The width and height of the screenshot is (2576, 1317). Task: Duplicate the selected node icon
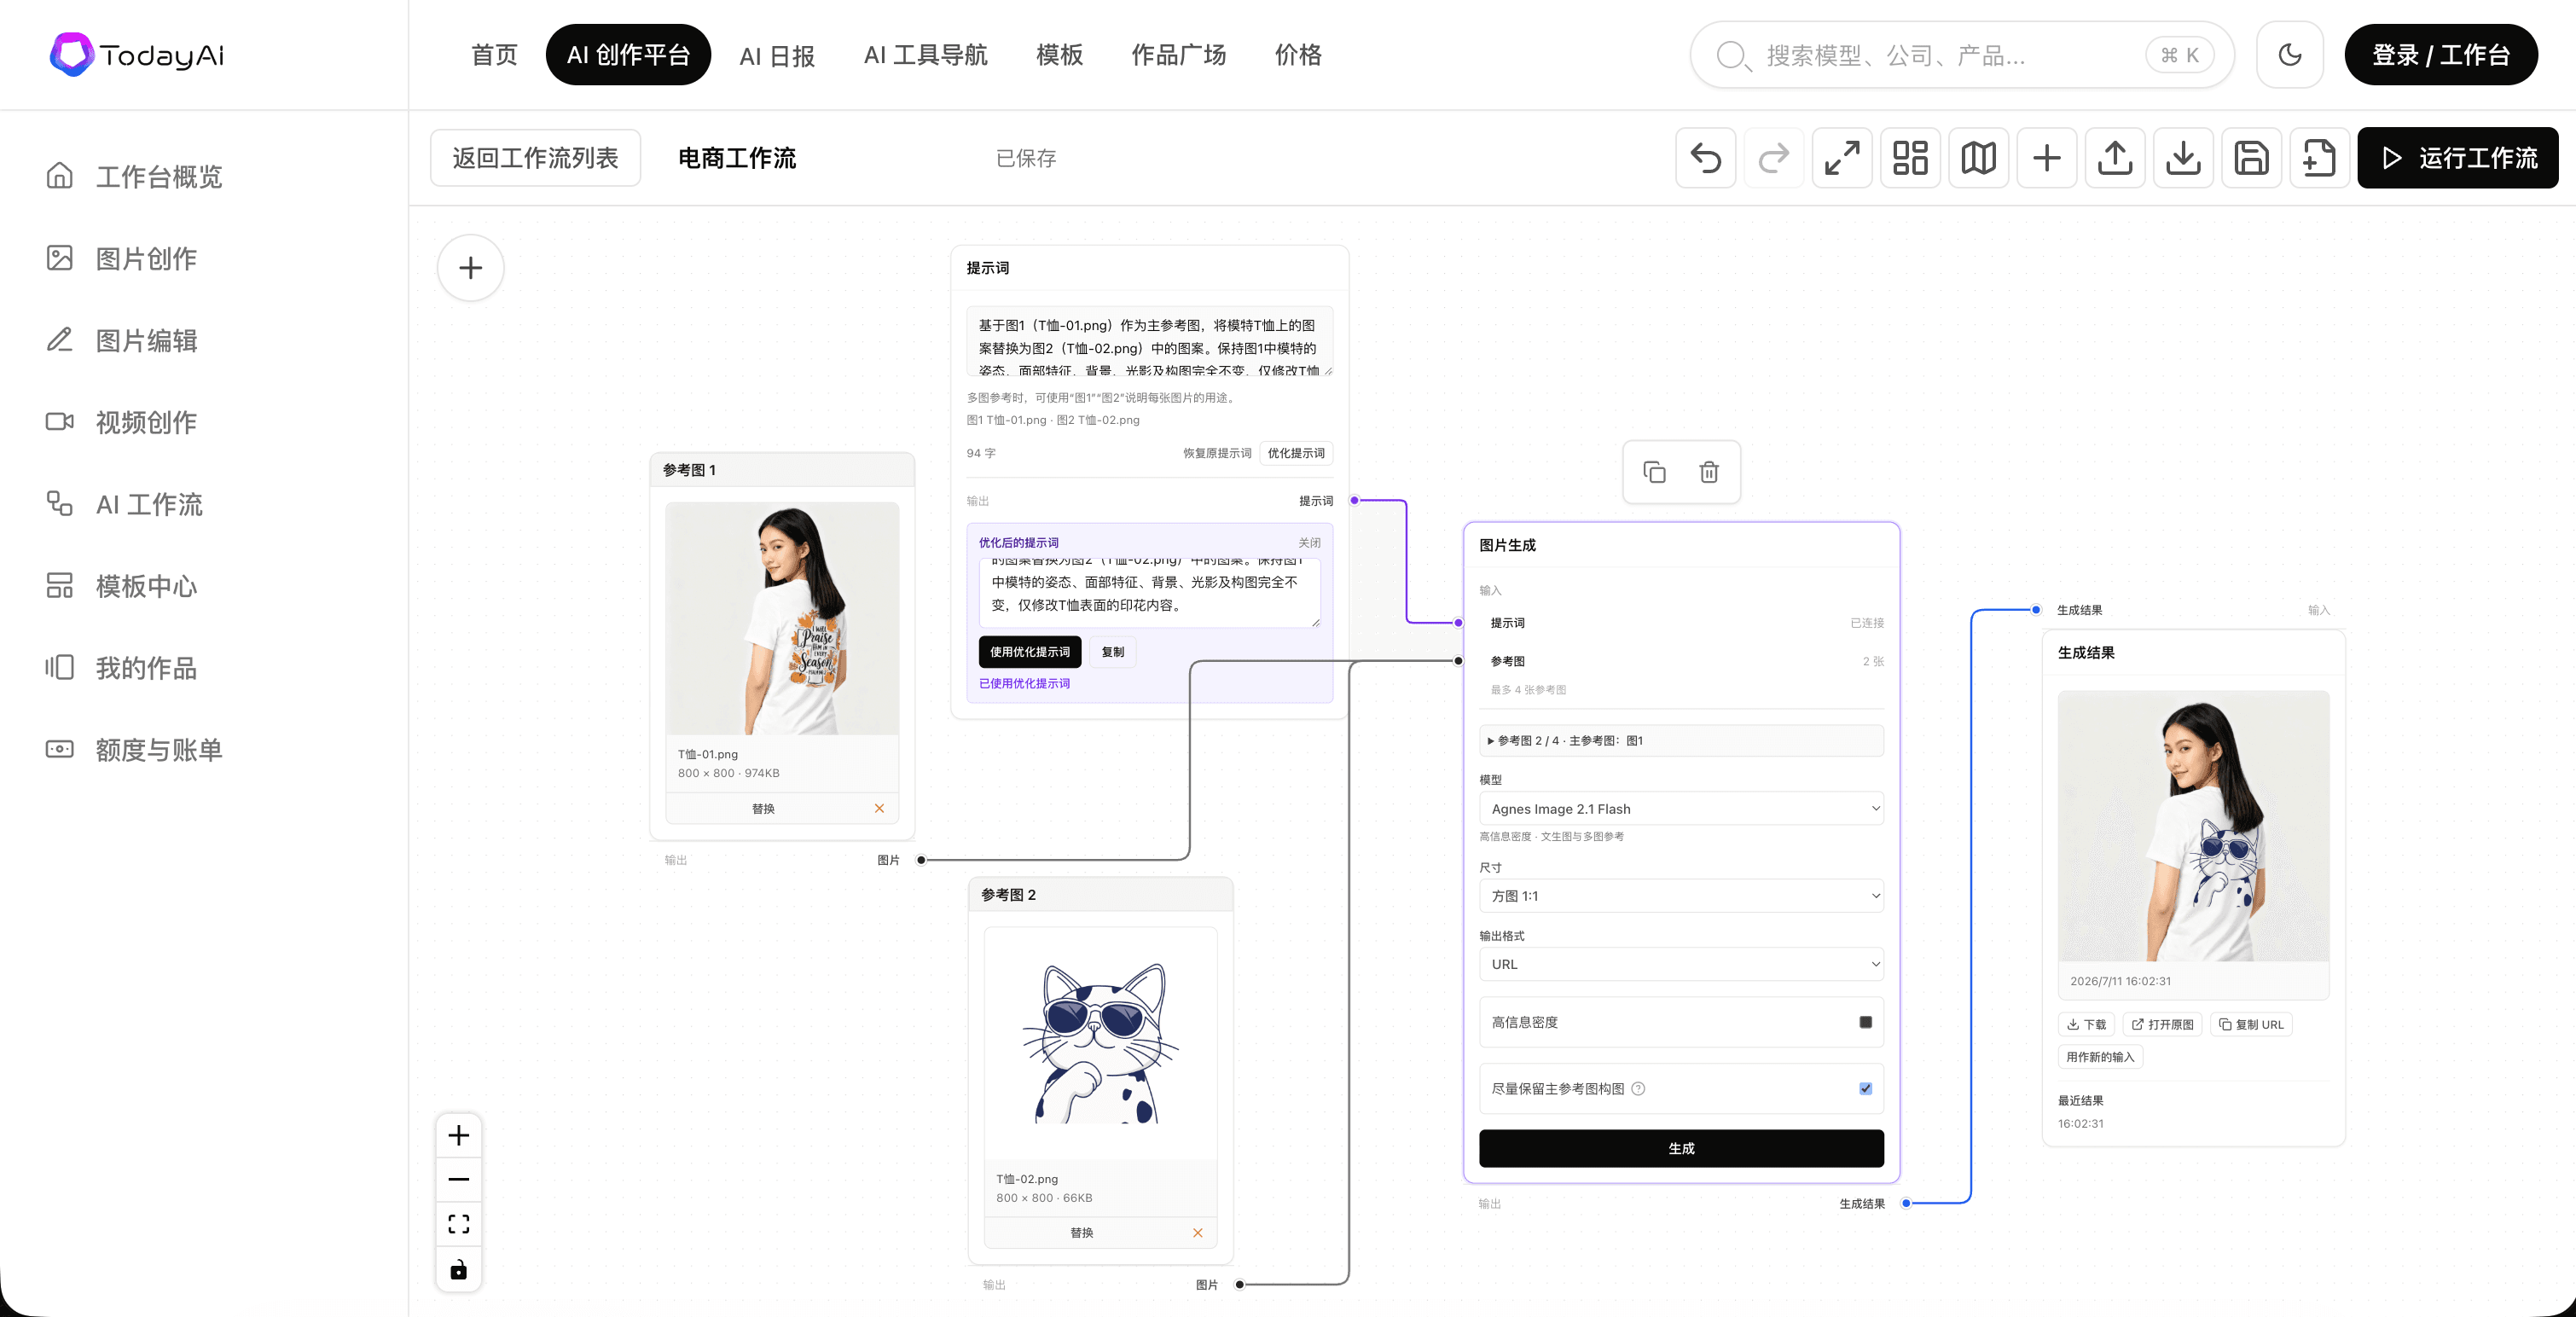coord(1655,472)
